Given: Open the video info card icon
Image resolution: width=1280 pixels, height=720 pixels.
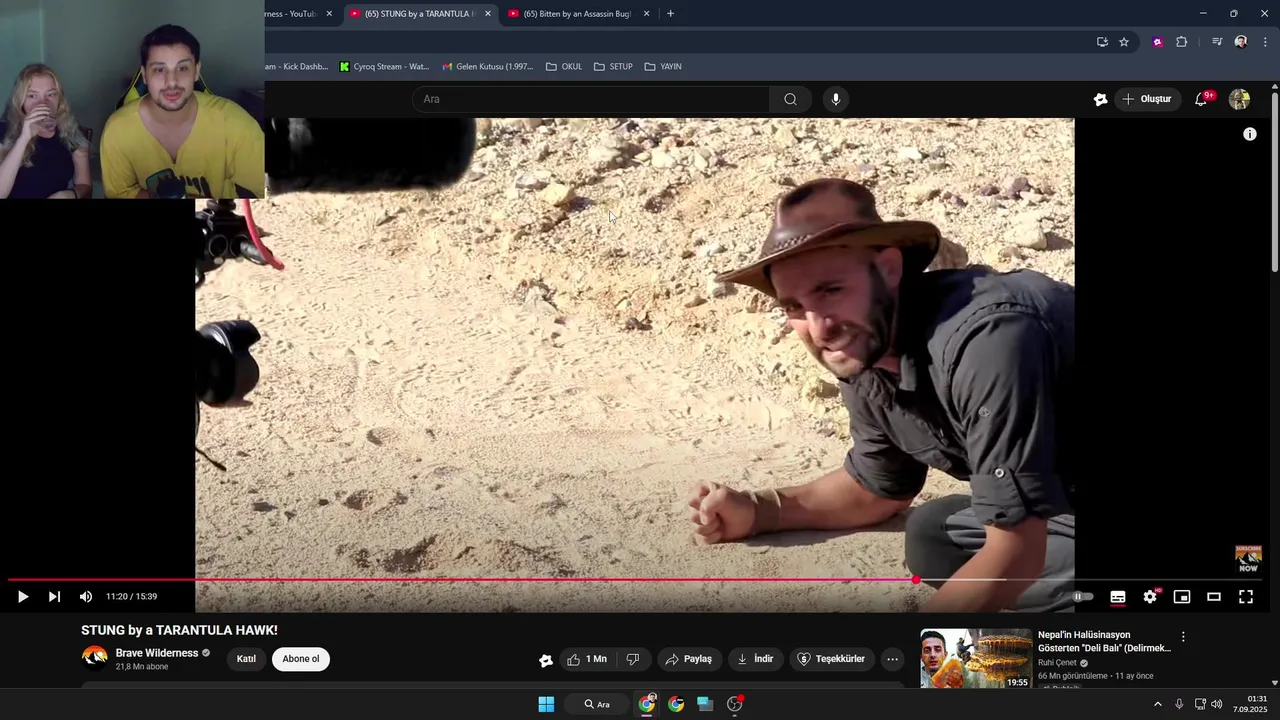Looking at the screenshot, I should [1249, 134].
